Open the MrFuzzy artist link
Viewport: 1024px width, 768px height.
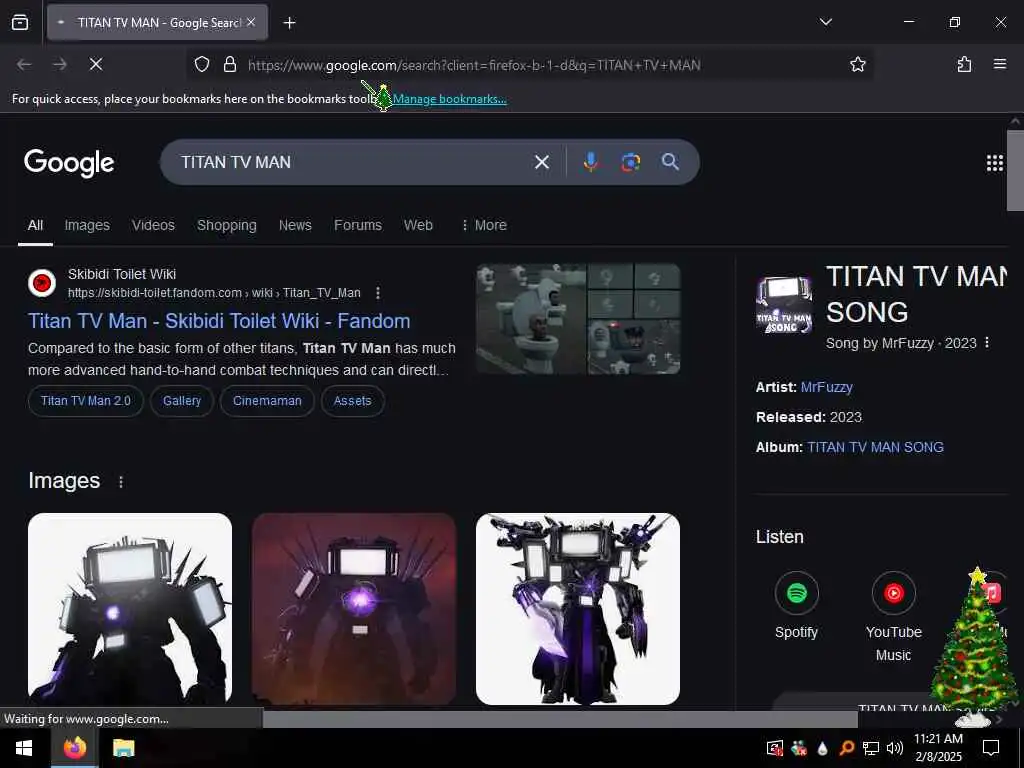827,387
